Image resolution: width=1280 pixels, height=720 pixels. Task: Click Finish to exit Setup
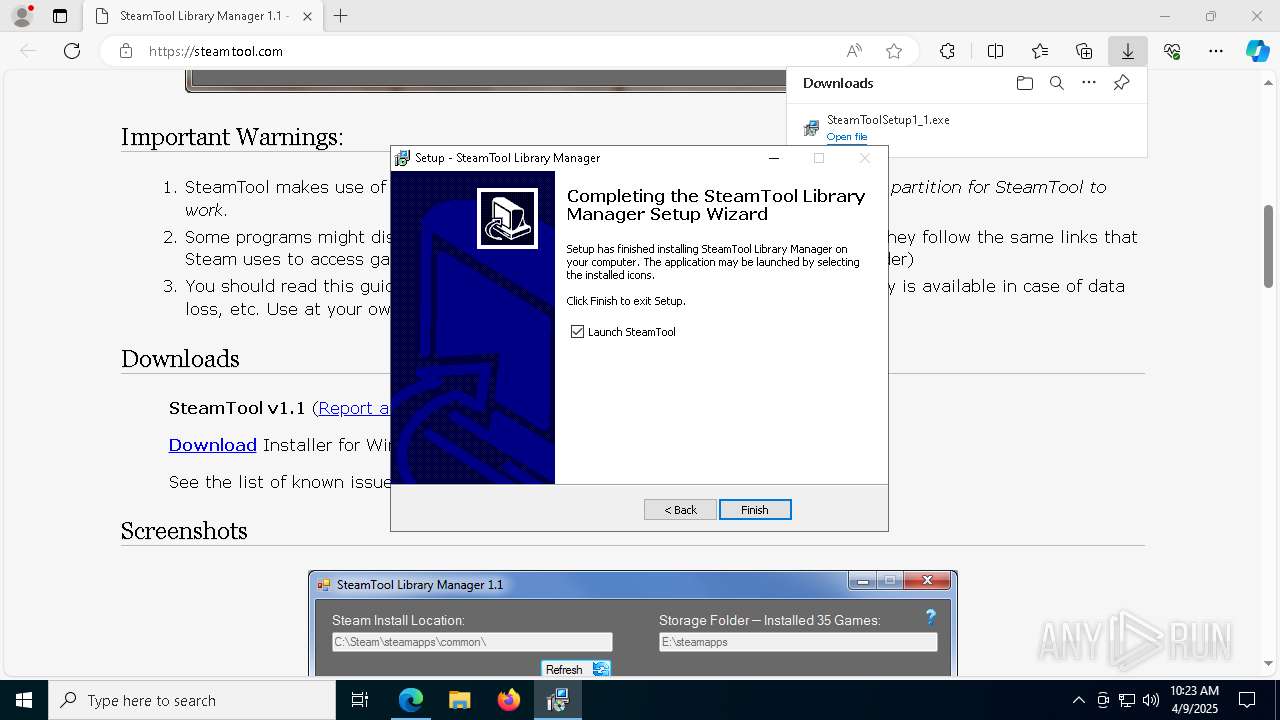(755, 510)
